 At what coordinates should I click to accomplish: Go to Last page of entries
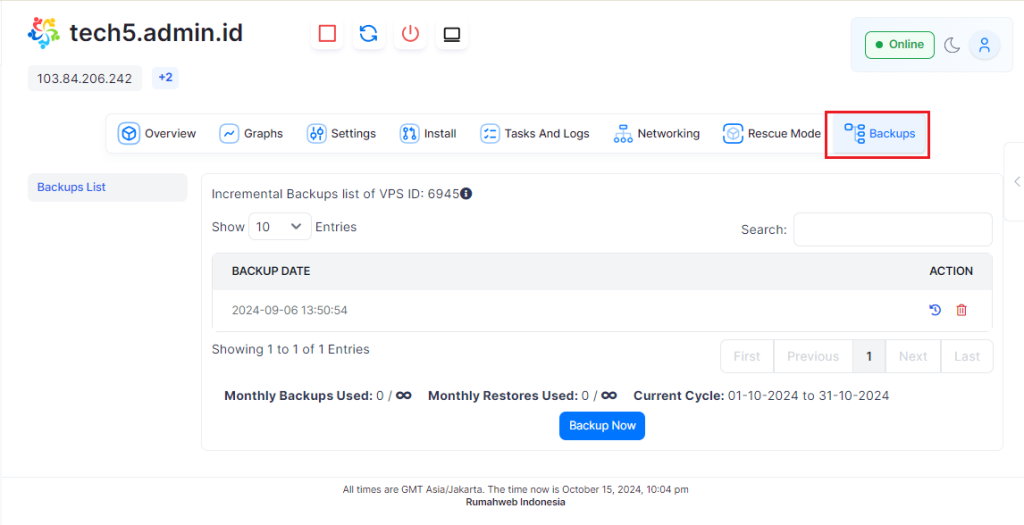(x=967, y=357)
